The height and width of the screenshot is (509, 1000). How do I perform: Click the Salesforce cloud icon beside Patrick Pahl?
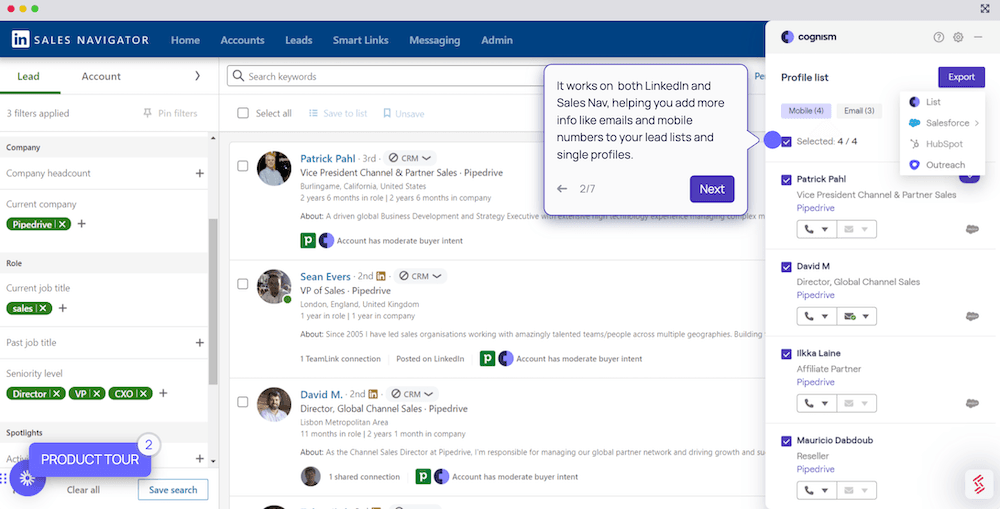(971, 229)
